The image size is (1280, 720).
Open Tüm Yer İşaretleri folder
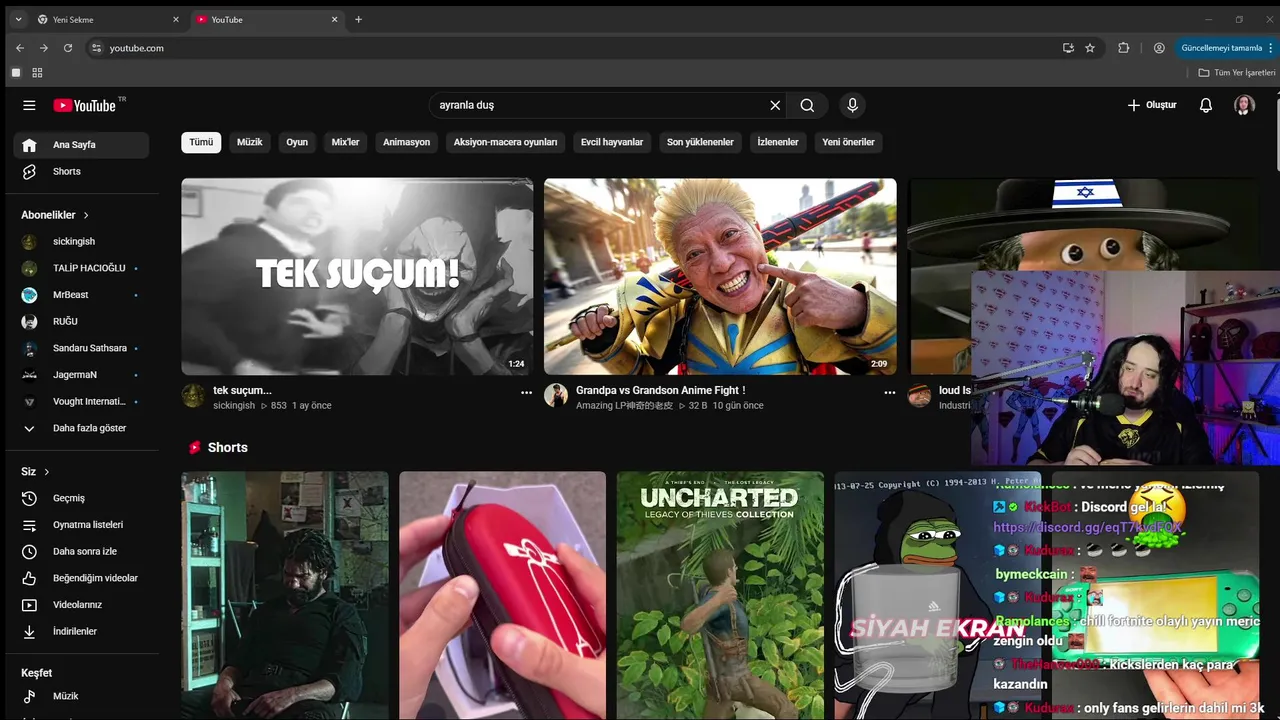point(1237,73)
